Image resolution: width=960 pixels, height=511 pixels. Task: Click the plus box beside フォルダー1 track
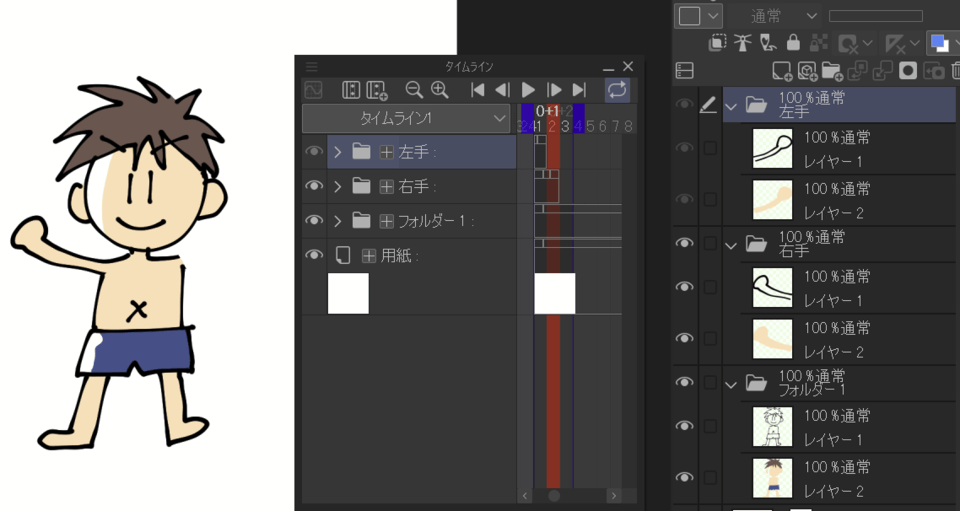coord(386,221)
